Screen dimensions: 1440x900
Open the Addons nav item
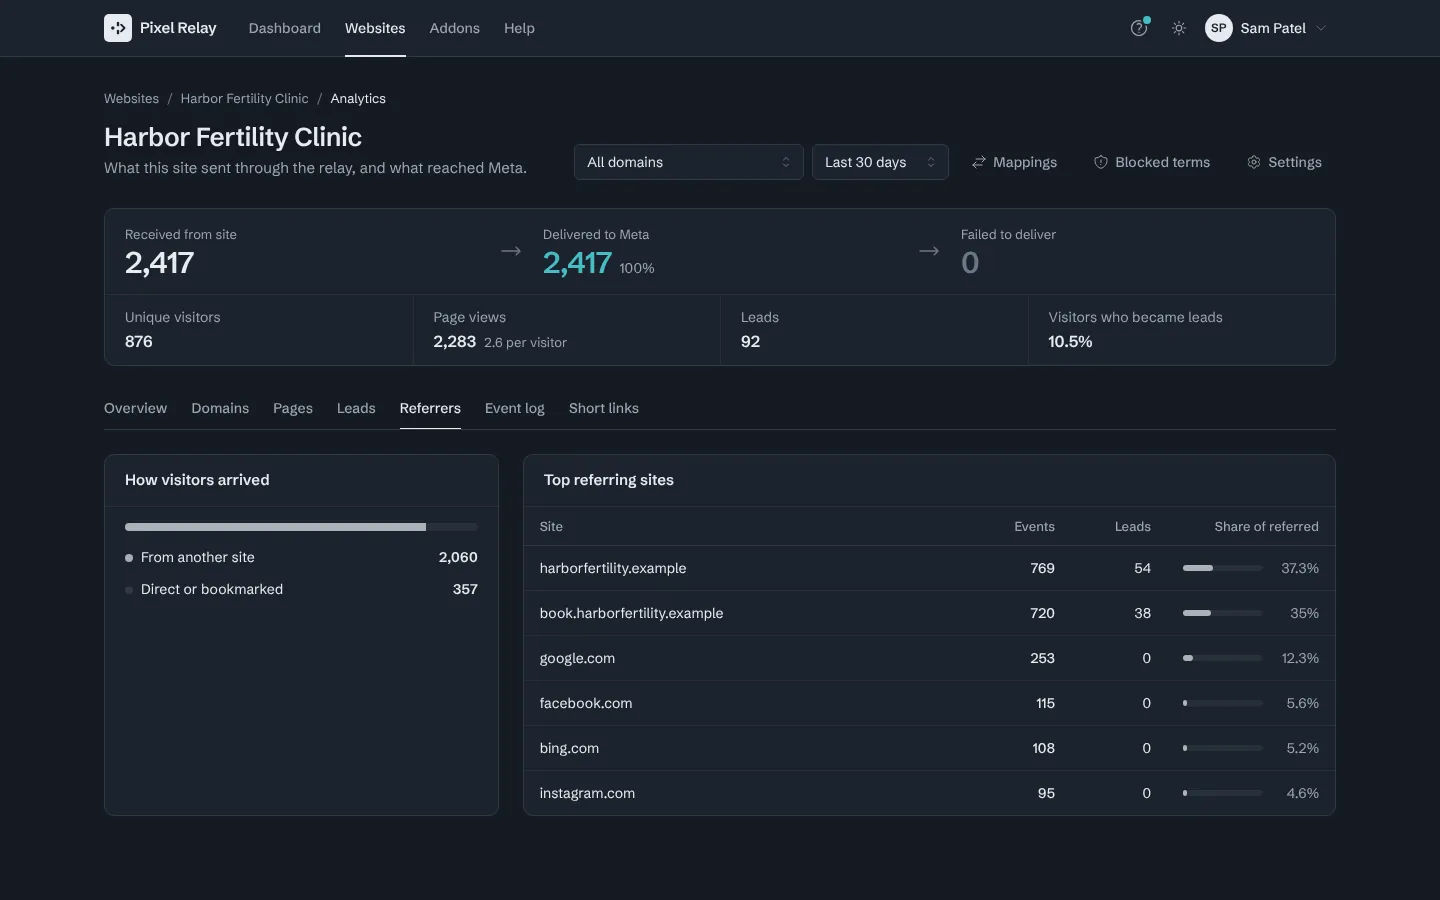(455, 28)
